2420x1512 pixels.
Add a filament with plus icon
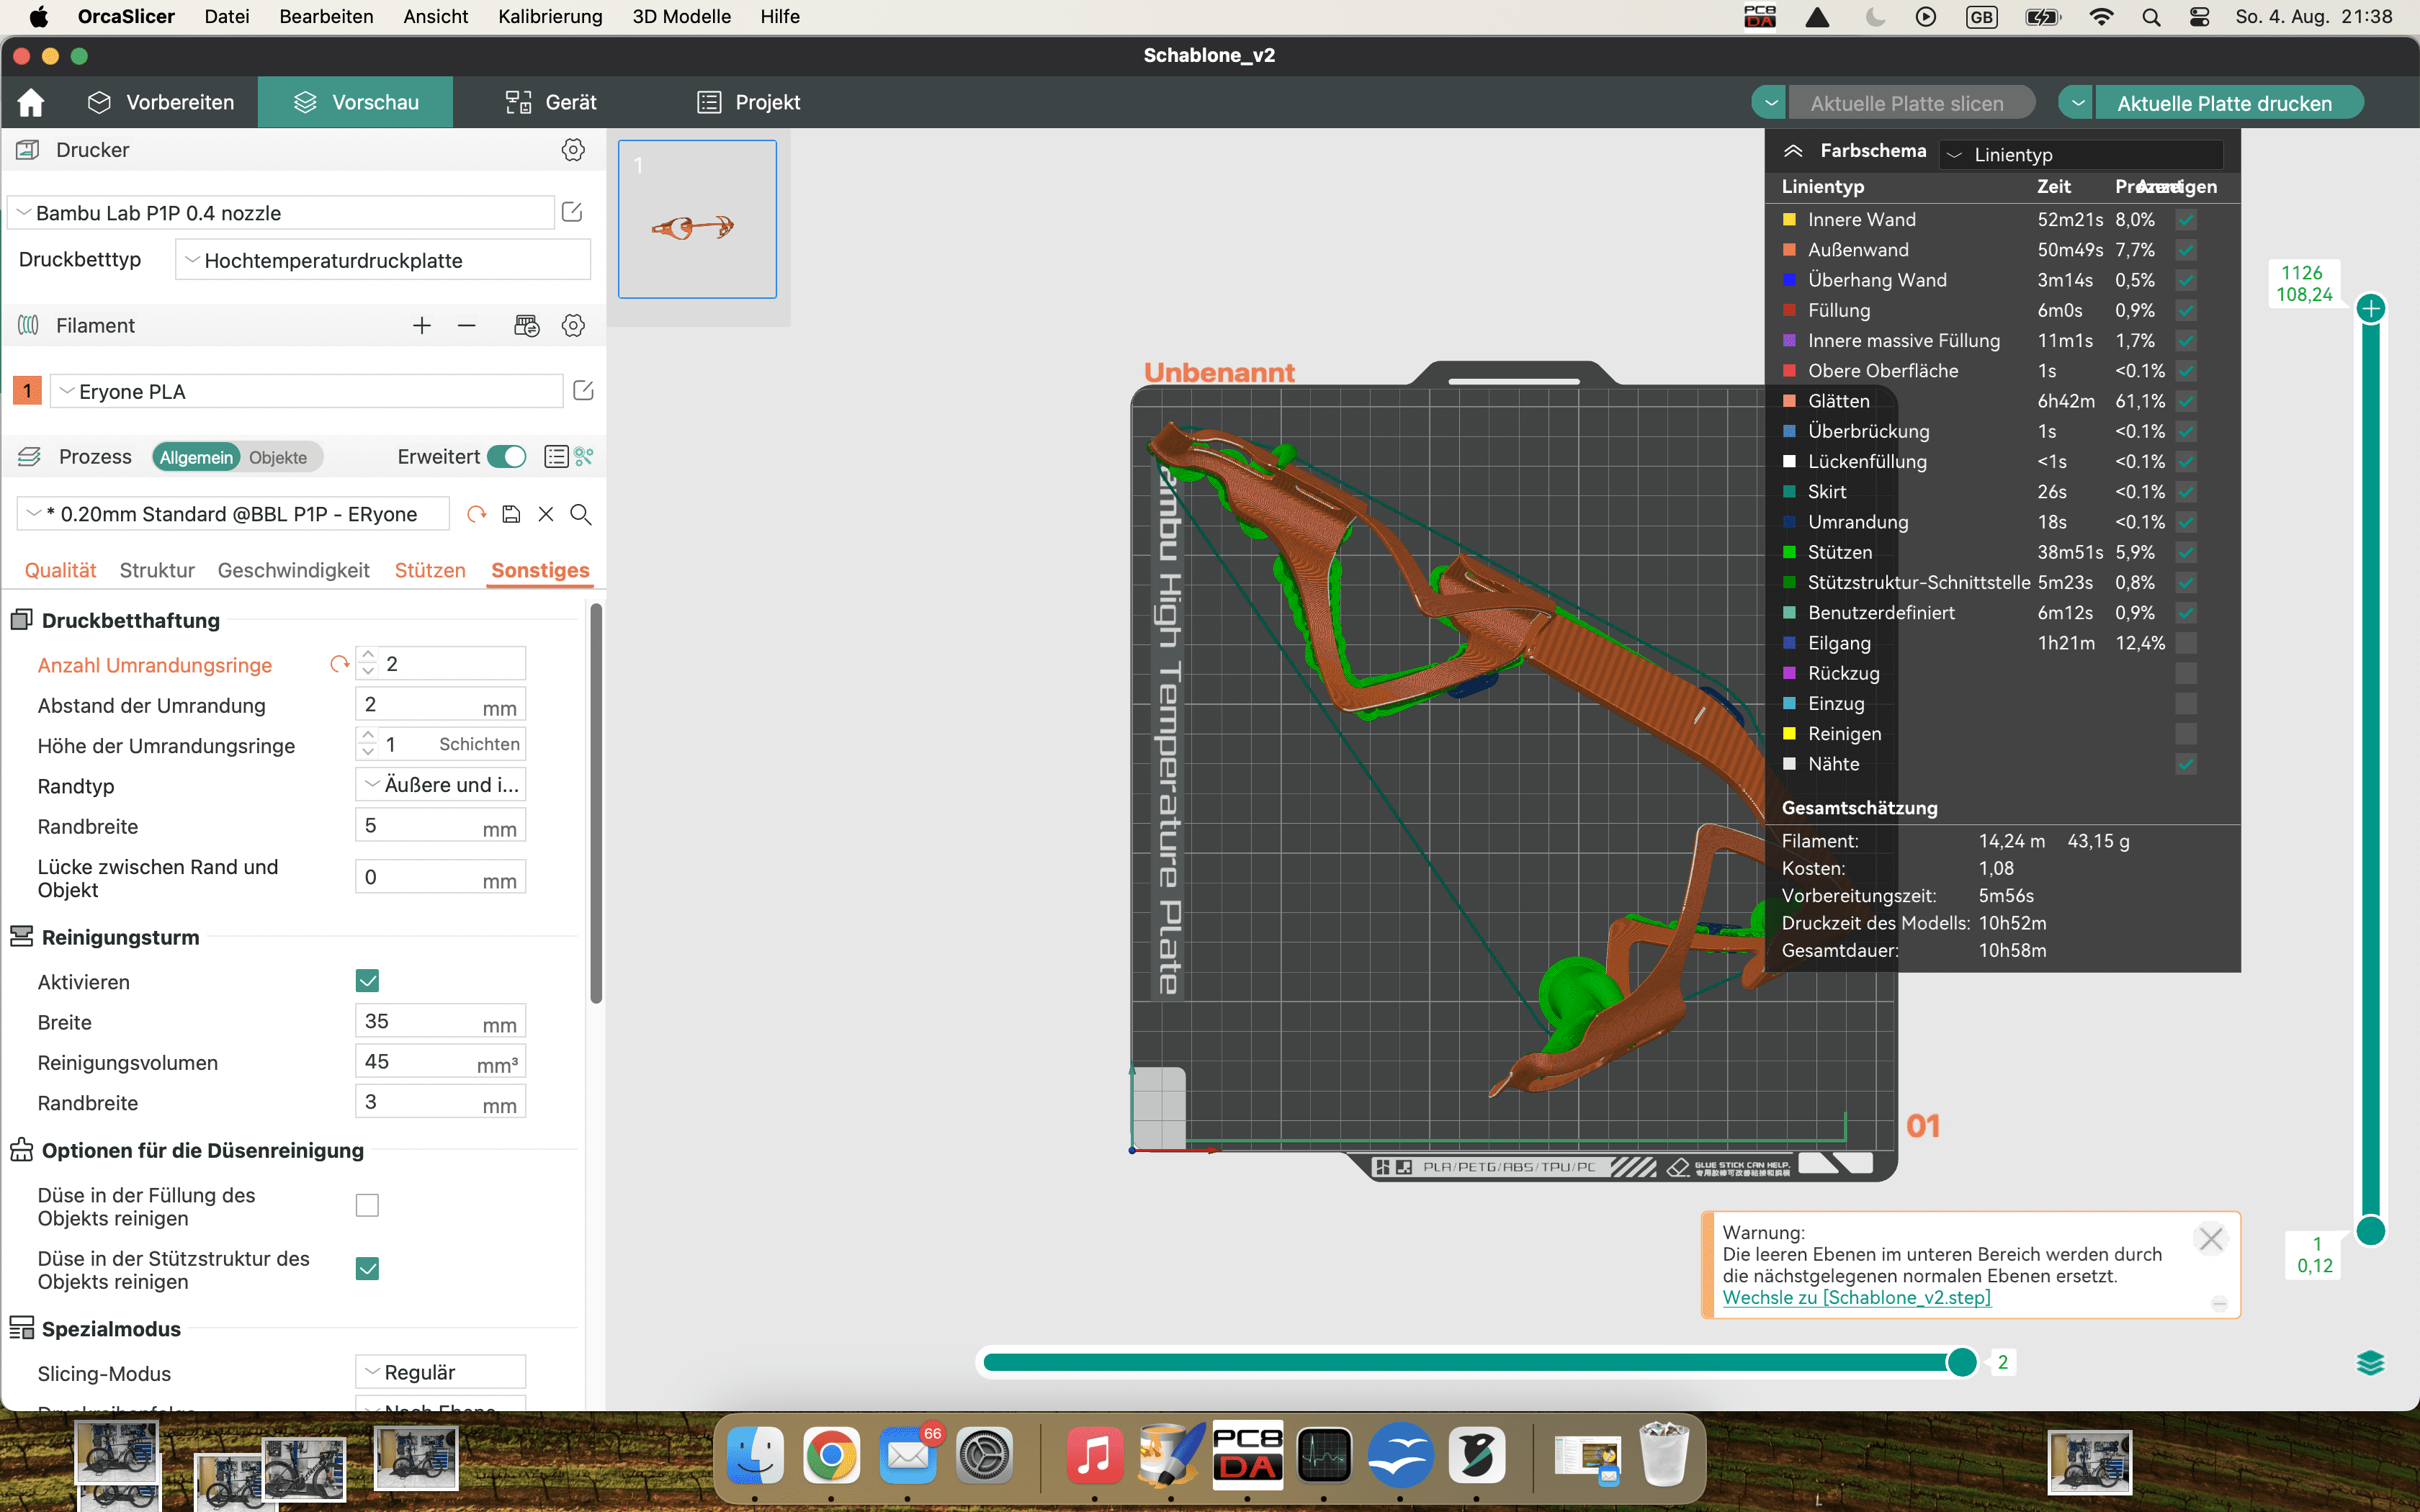coord(422,325)
